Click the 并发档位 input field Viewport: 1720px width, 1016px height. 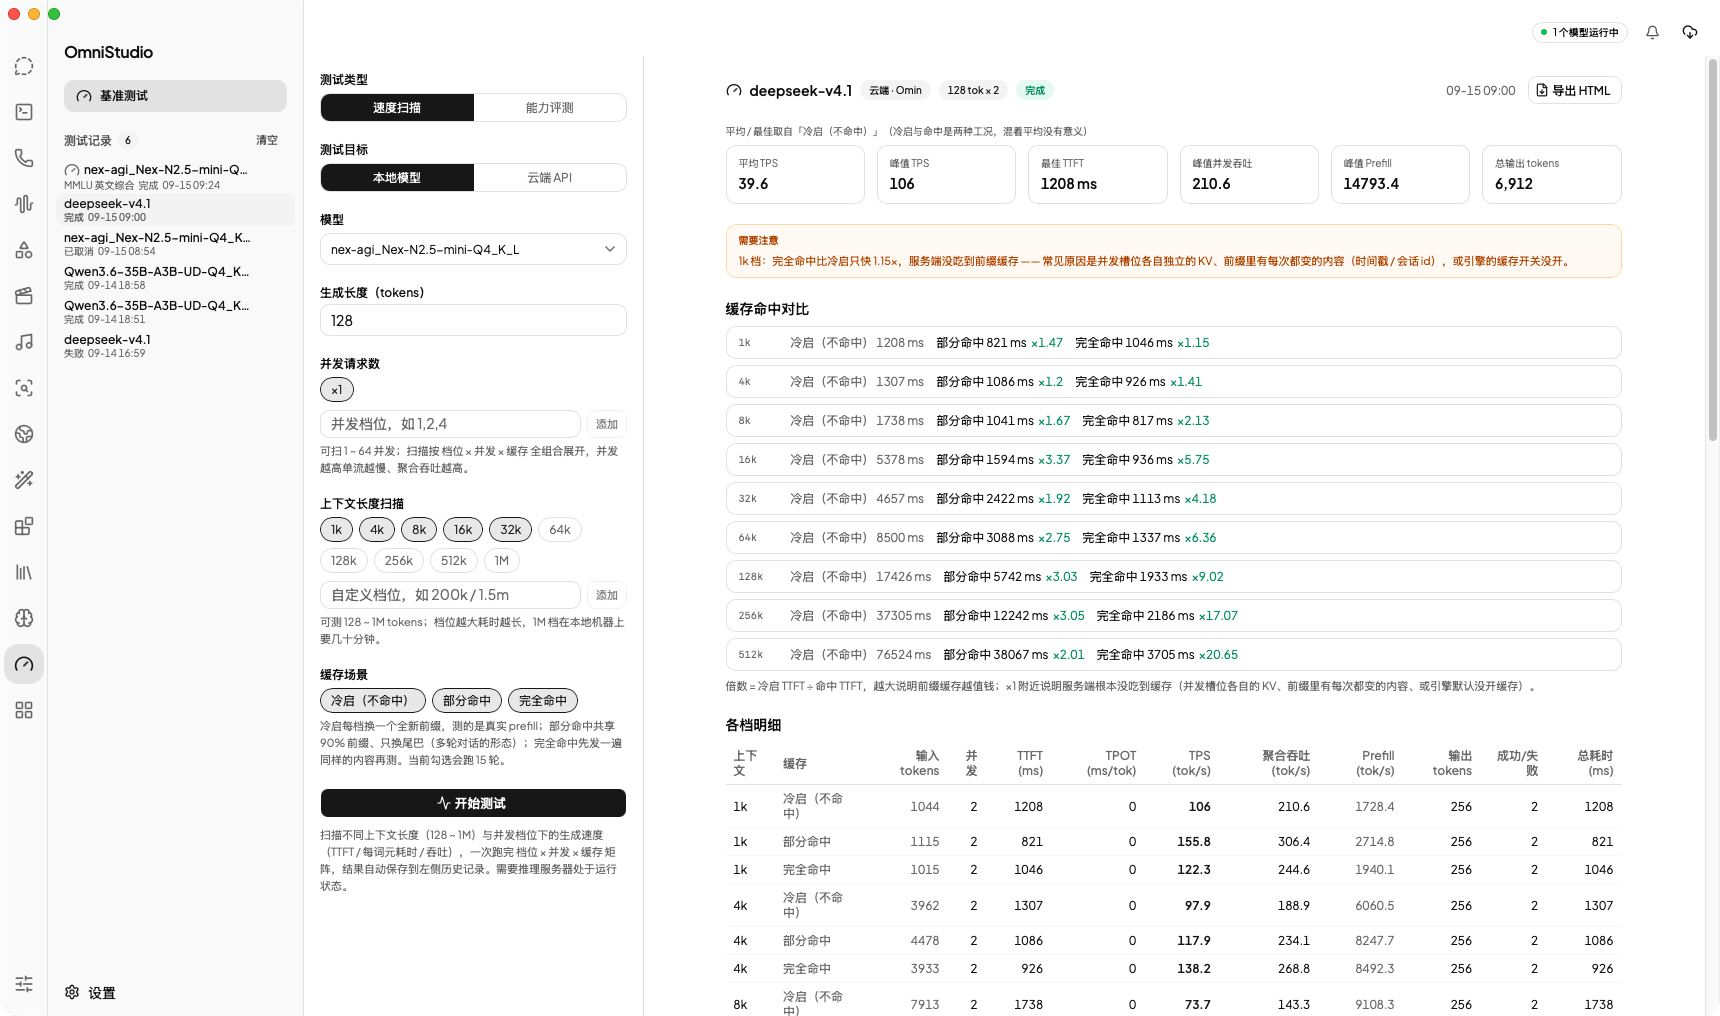pos(450,424)
